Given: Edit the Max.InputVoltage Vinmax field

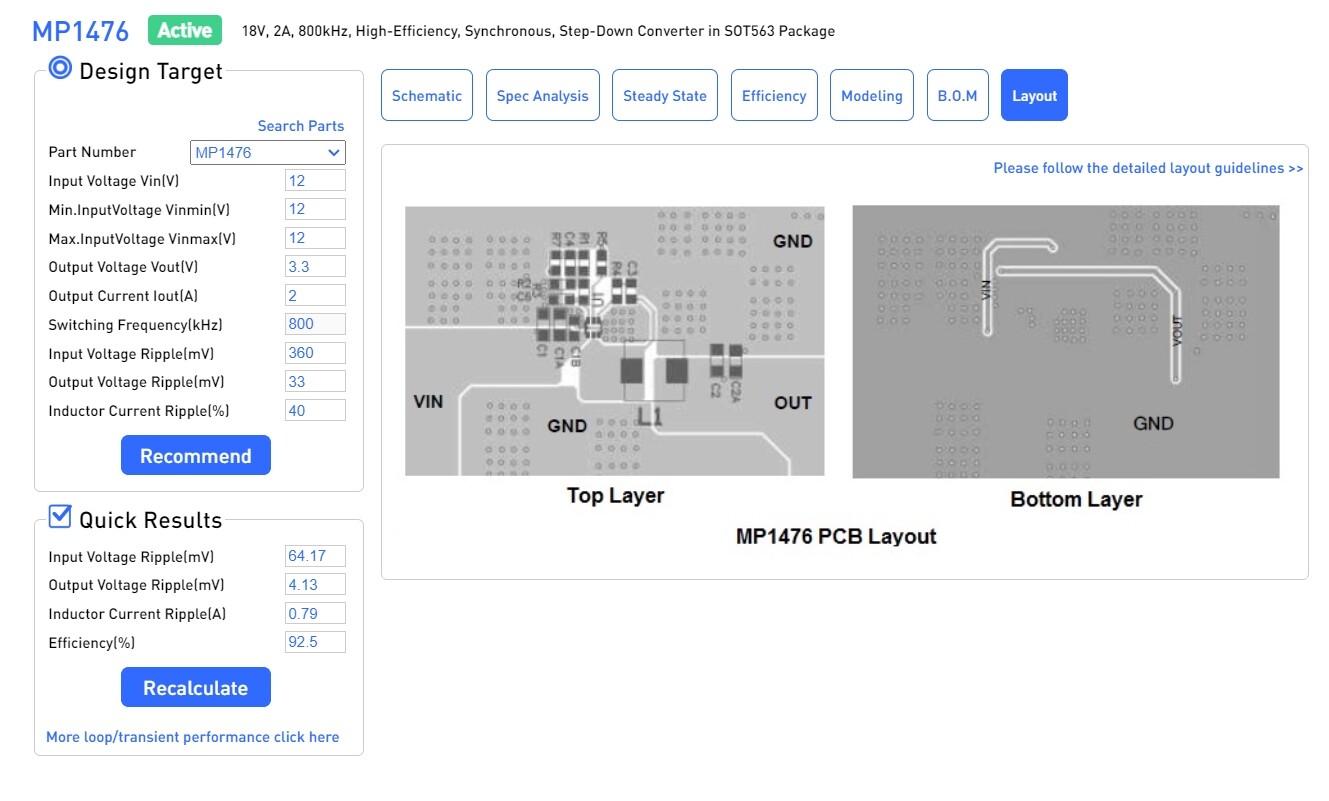Looking at the screenshot, I should 315,239.
